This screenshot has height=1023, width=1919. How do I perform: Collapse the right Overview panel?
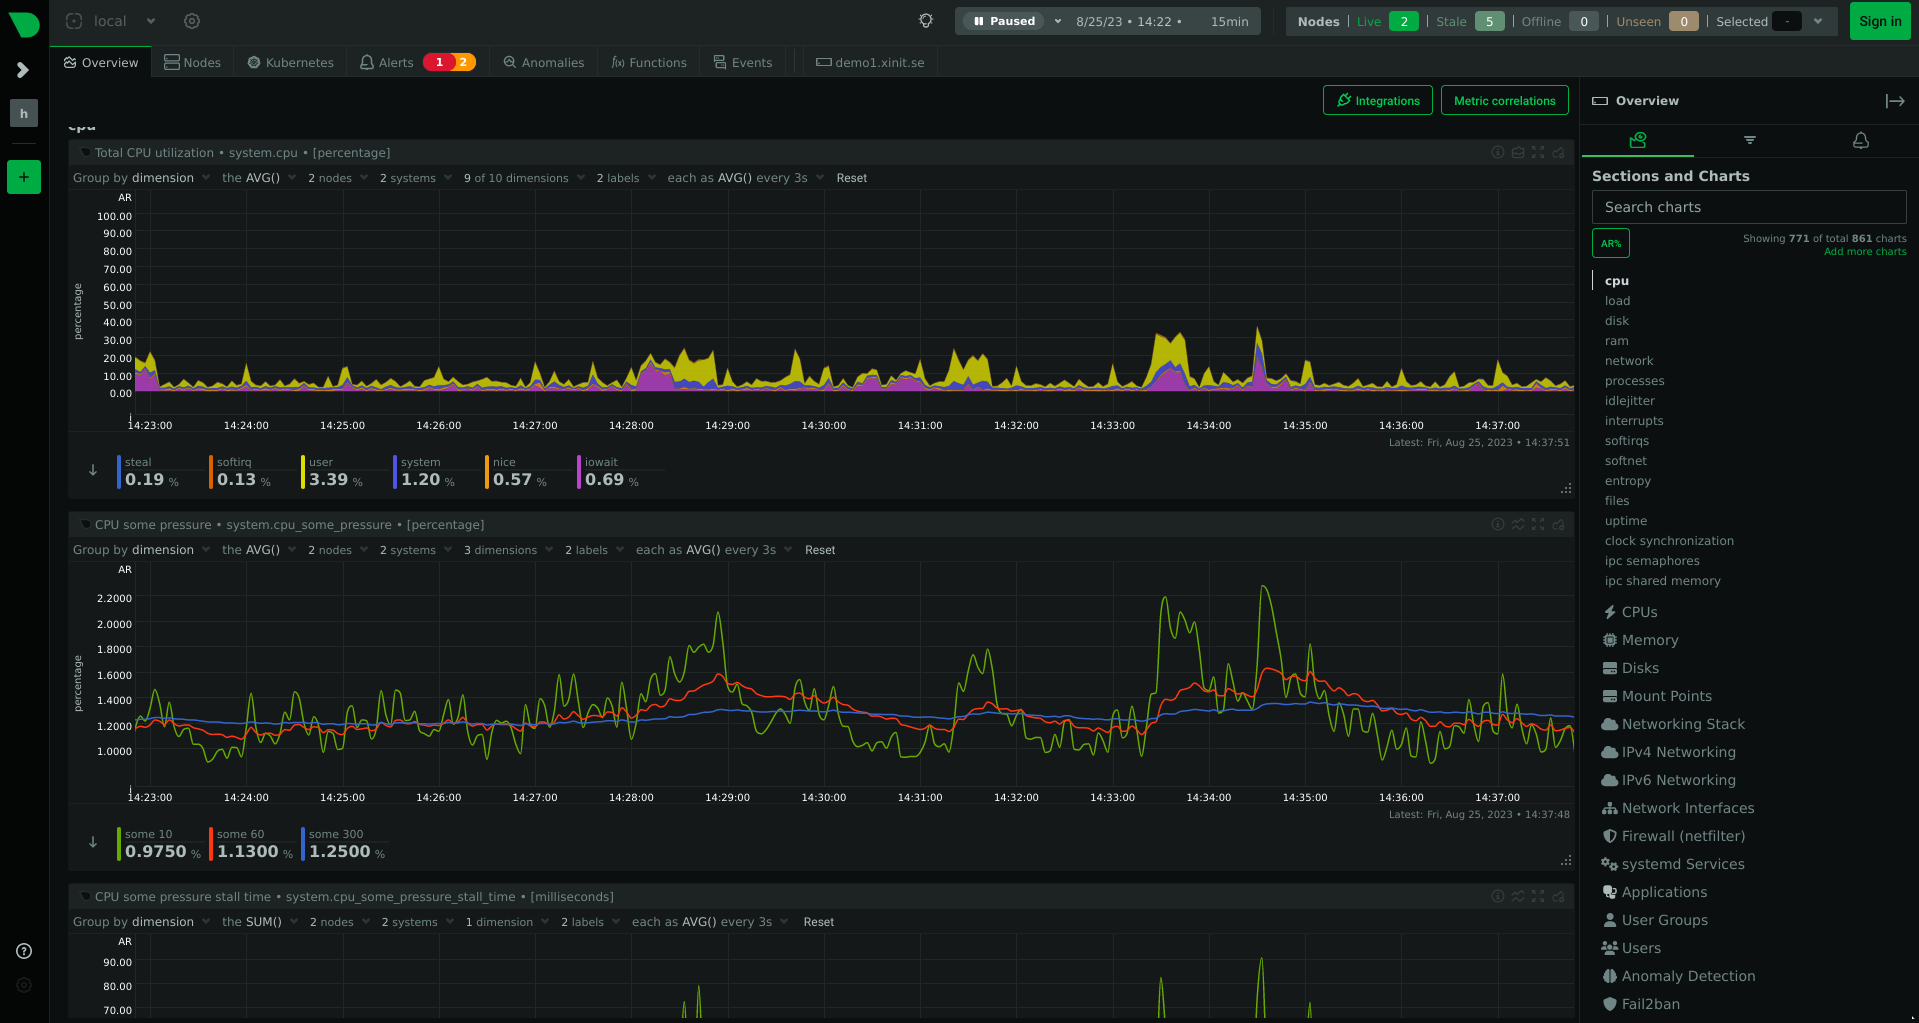tap(1895, 101)
